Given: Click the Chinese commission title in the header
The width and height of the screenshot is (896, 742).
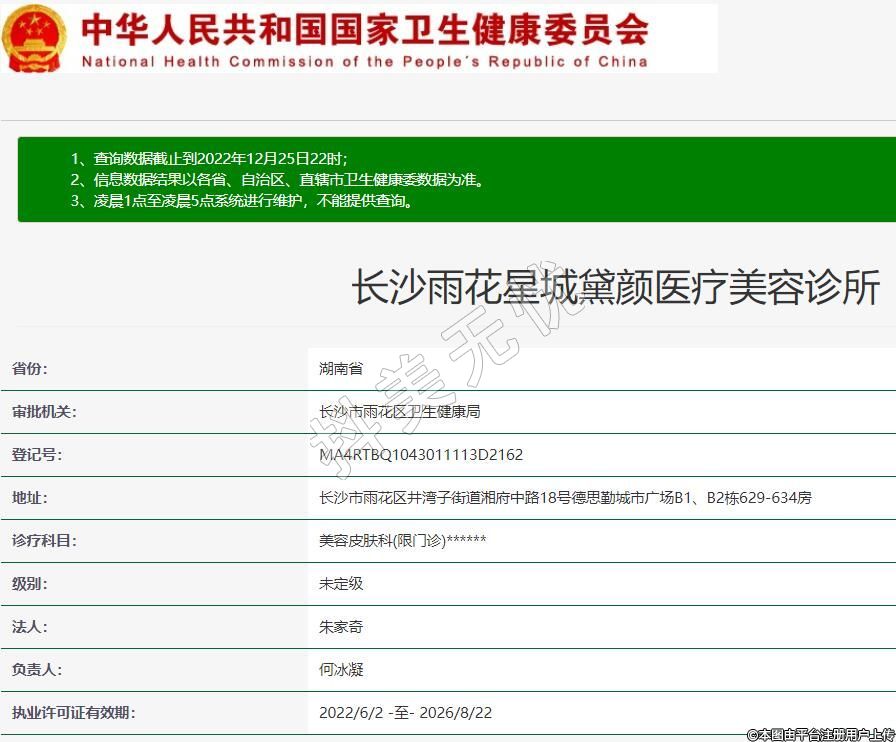Looking at the screenshot, I should click(x=364, y=29).
